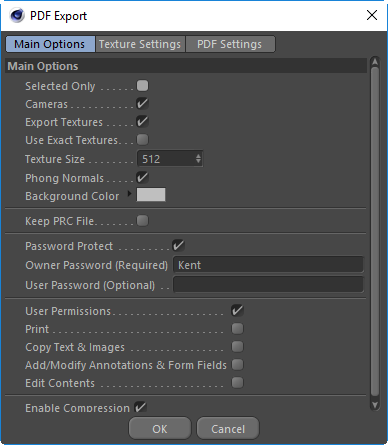Open the Background Color swatch
Screen dimensions: 388x445
point(151,195)
